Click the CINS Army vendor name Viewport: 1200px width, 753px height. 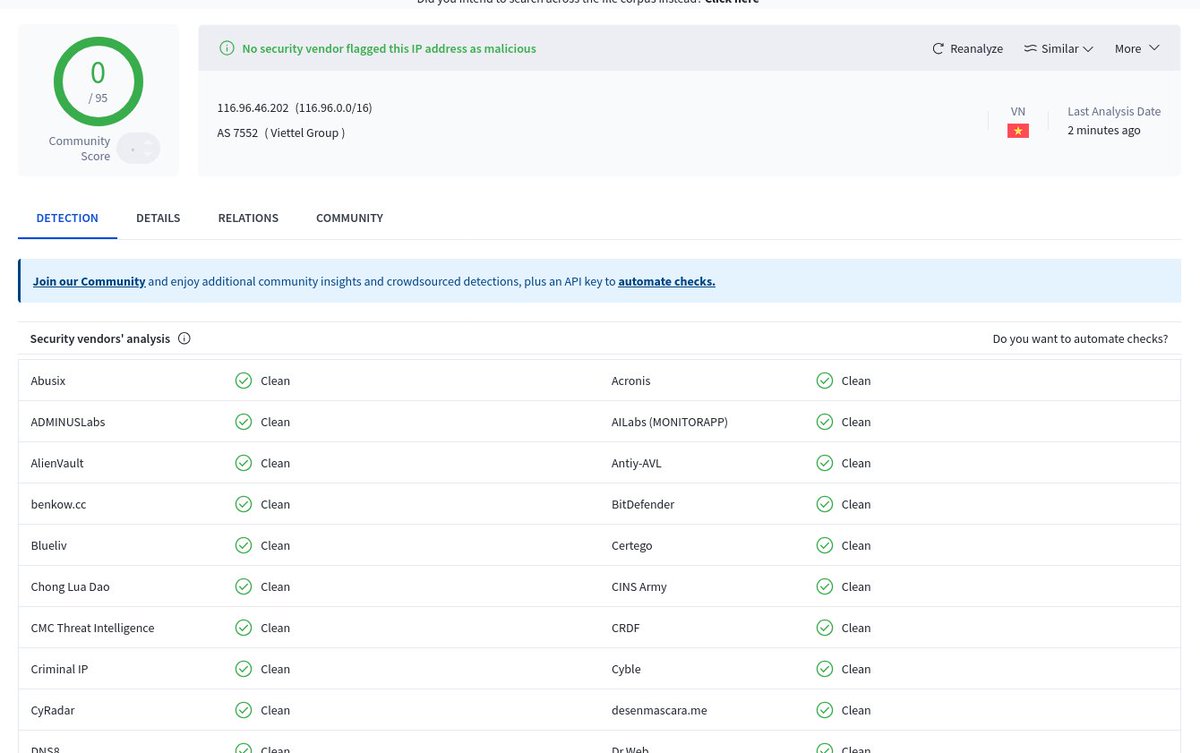pos(639,587)
